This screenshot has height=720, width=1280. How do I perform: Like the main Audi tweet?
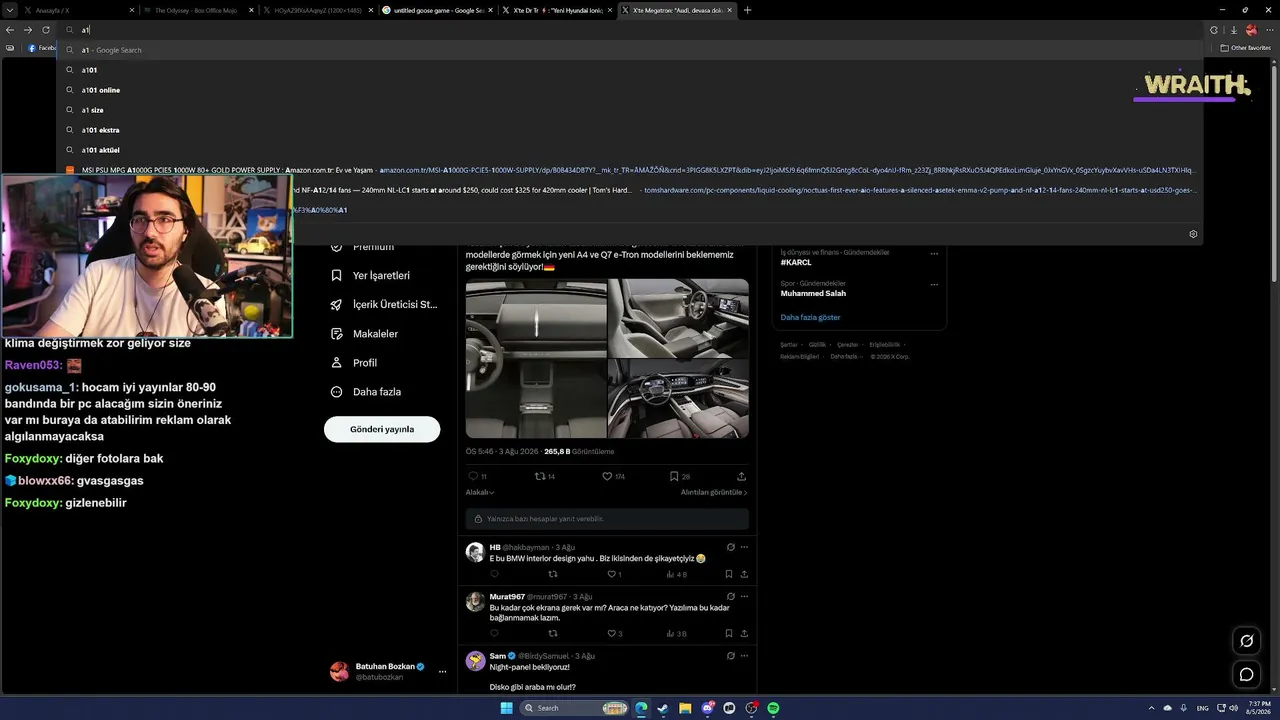coord(607,476)
